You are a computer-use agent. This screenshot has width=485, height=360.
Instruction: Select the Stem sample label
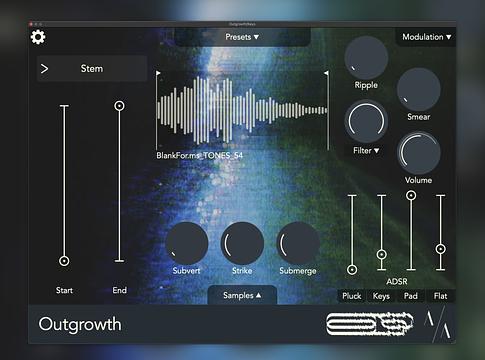coord(92,69)
